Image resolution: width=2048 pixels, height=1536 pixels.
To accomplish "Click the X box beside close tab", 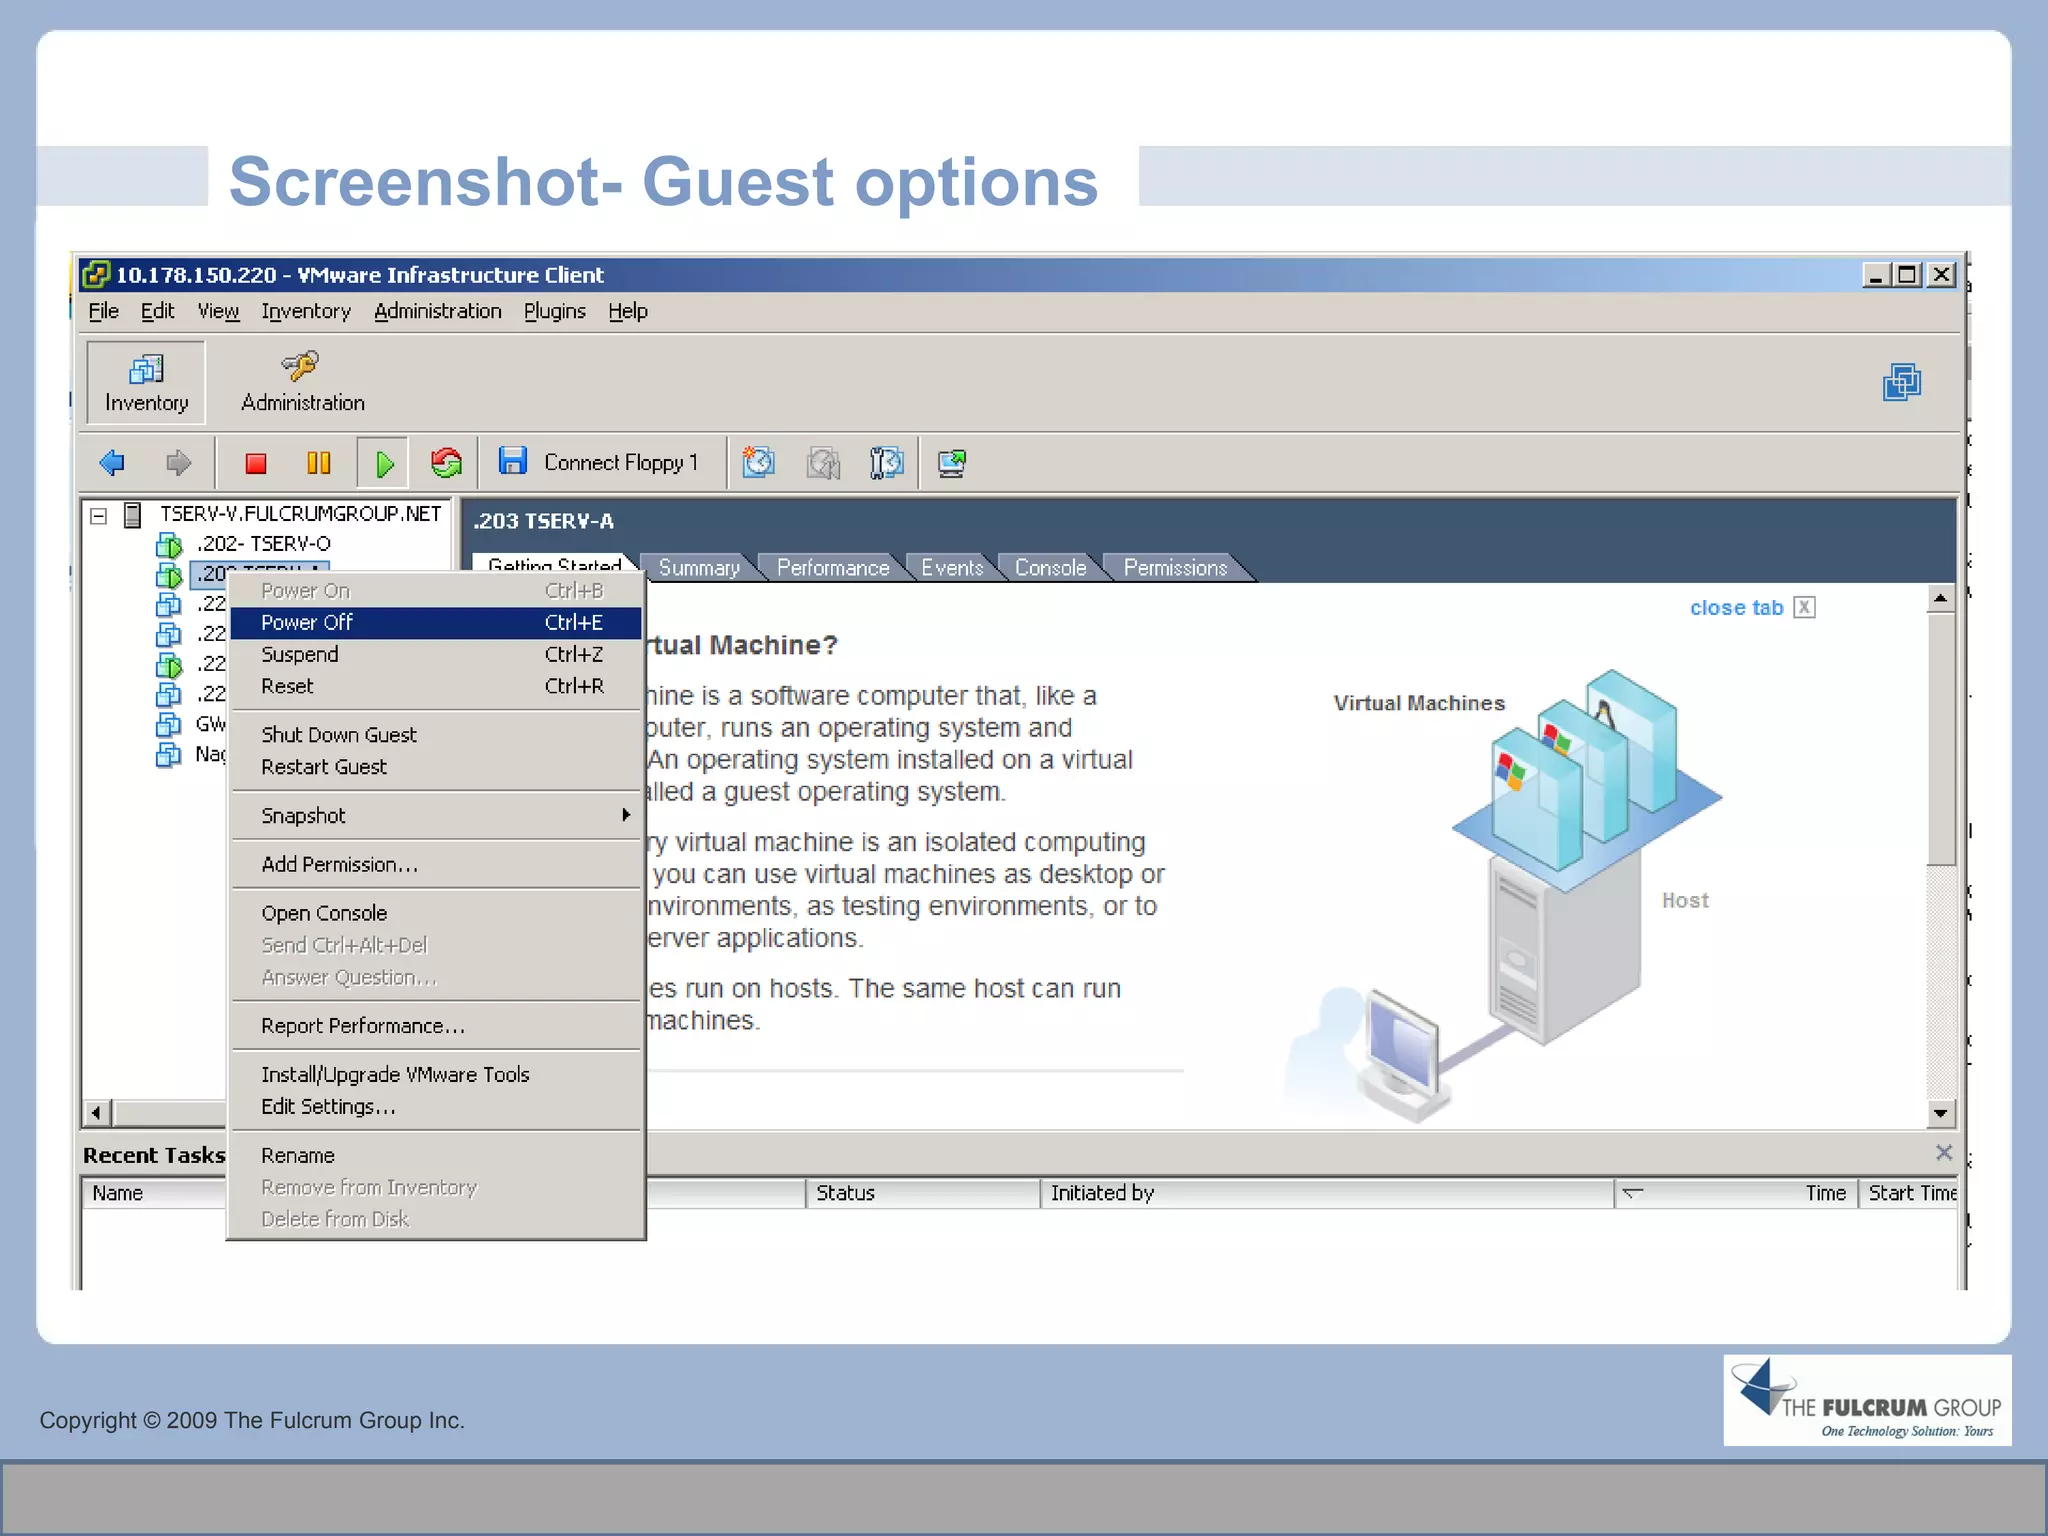I will click(x=1804, y=608).
